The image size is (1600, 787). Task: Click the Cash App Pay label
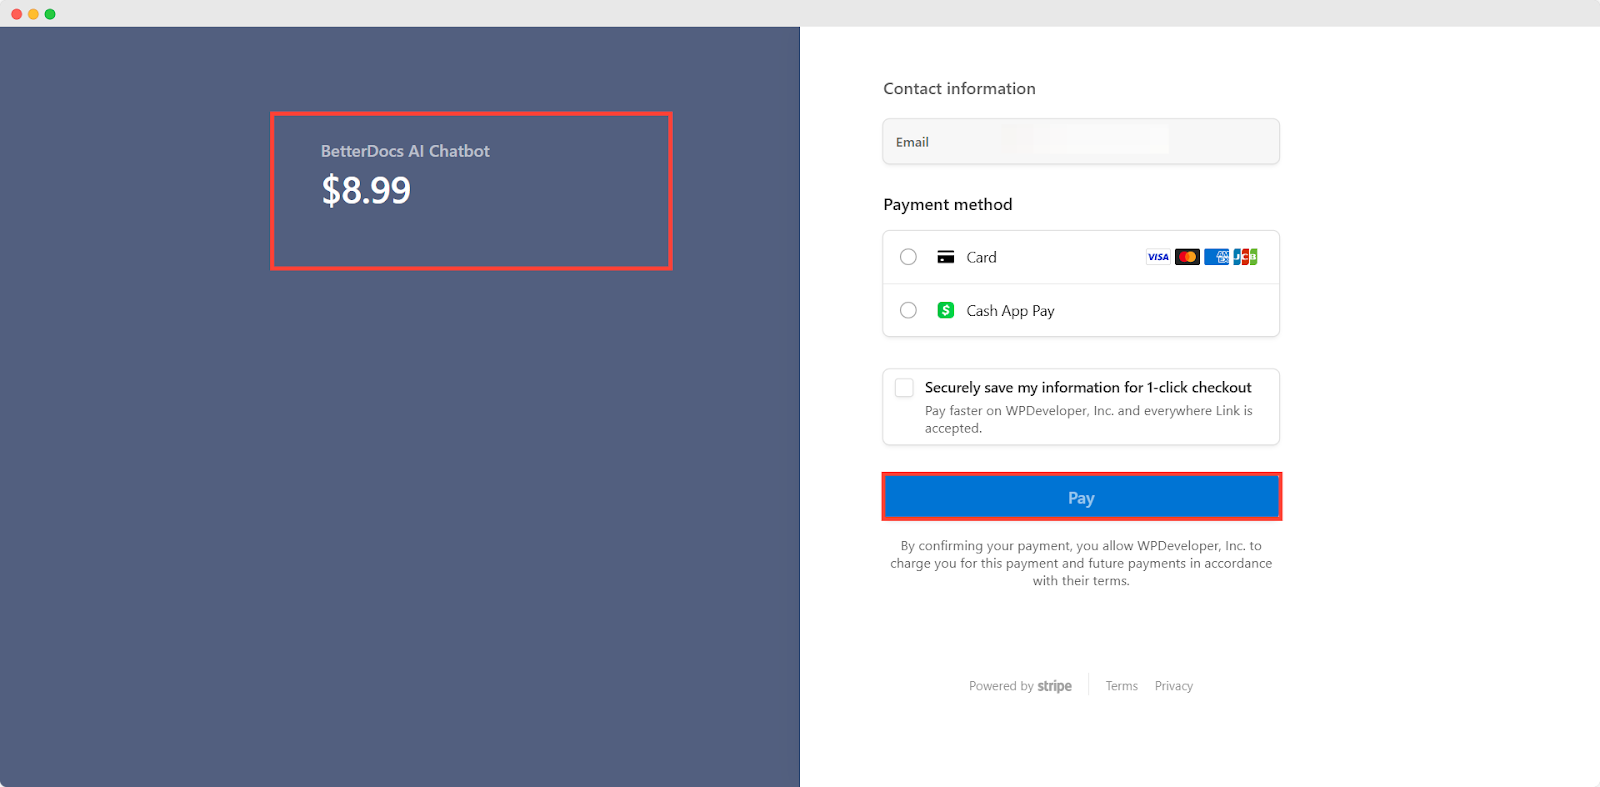1010,311
